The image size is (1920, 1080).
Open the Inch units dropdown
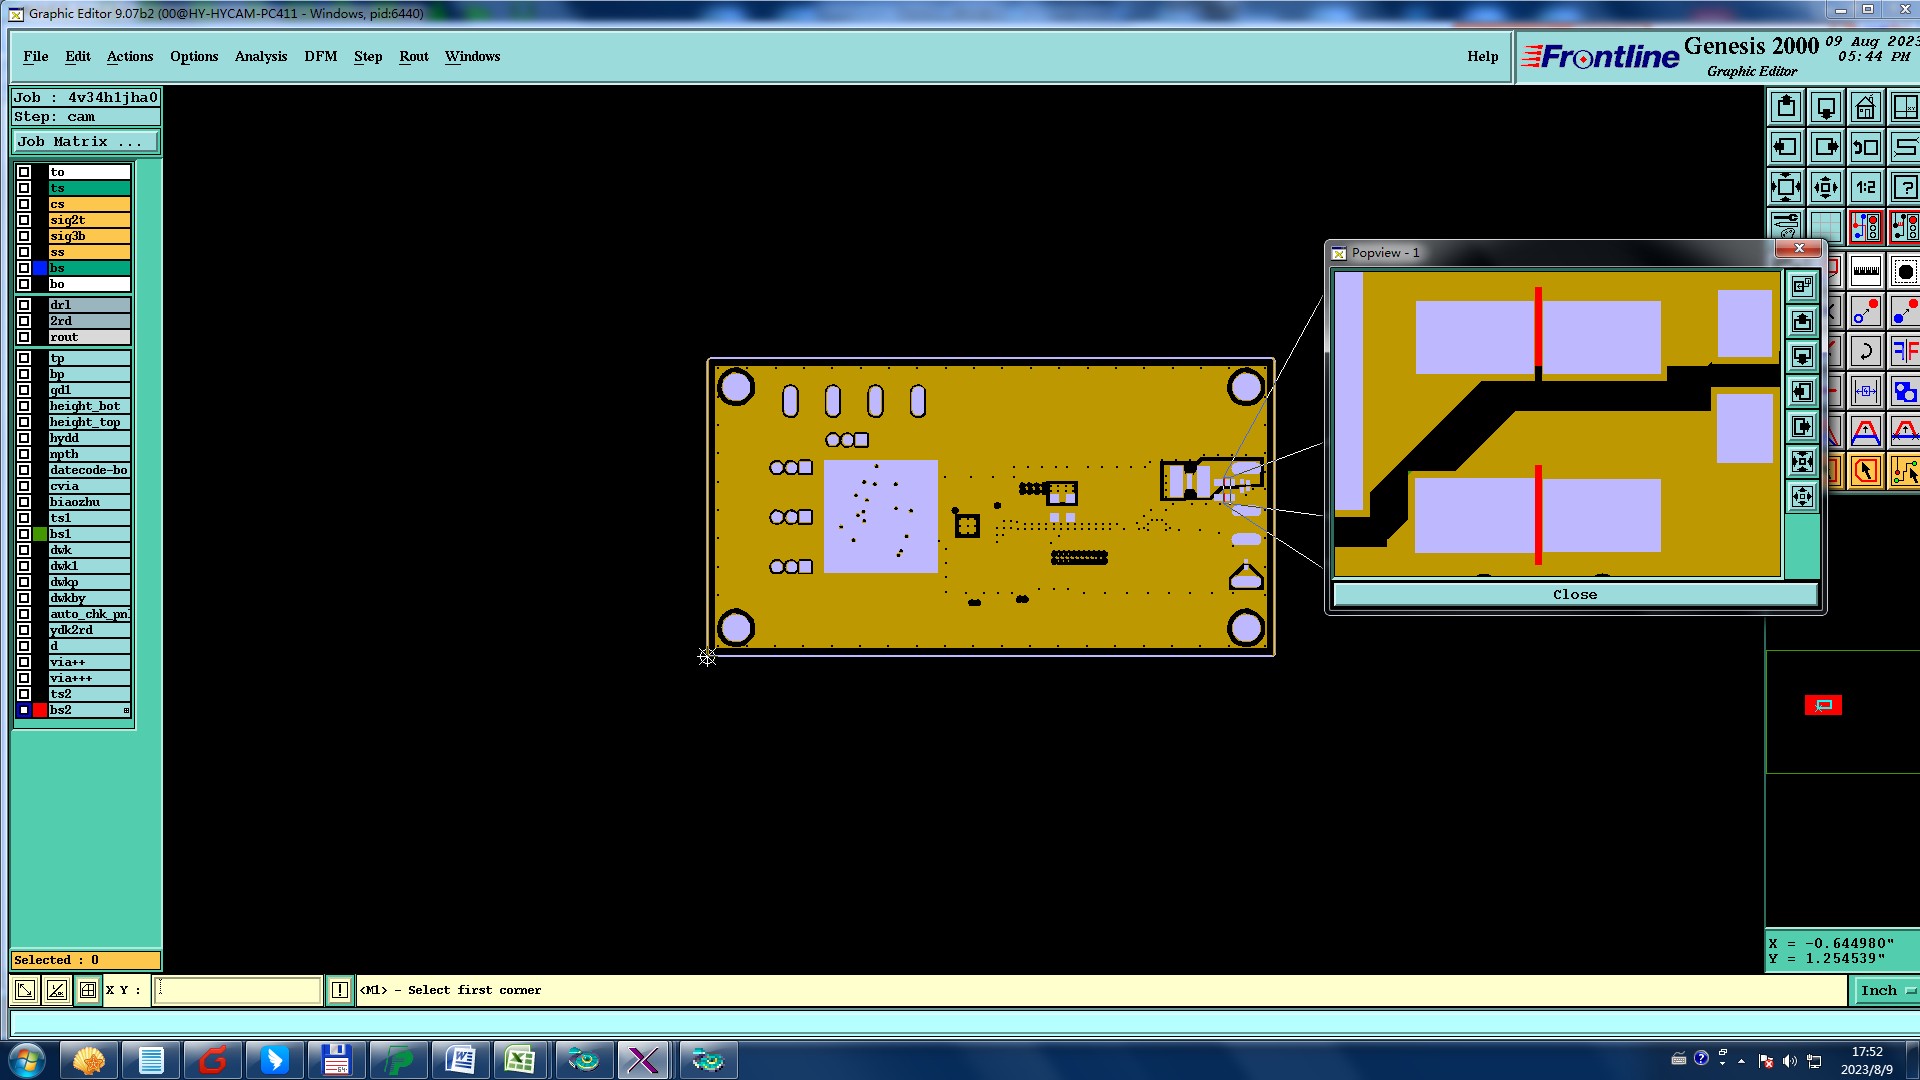coord(1886,990)
